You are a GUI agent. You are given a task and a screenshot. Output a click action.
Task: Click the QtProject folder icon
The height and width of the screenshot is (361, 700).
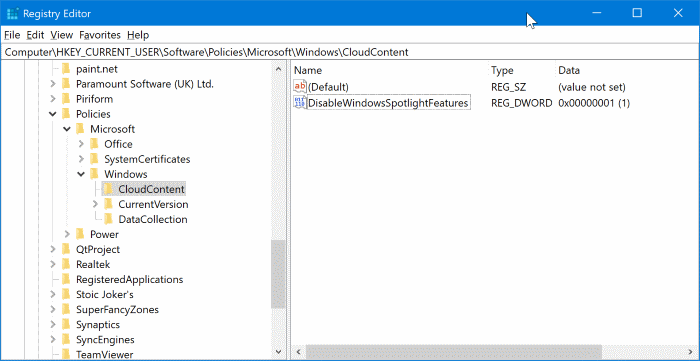click(66, 249)
